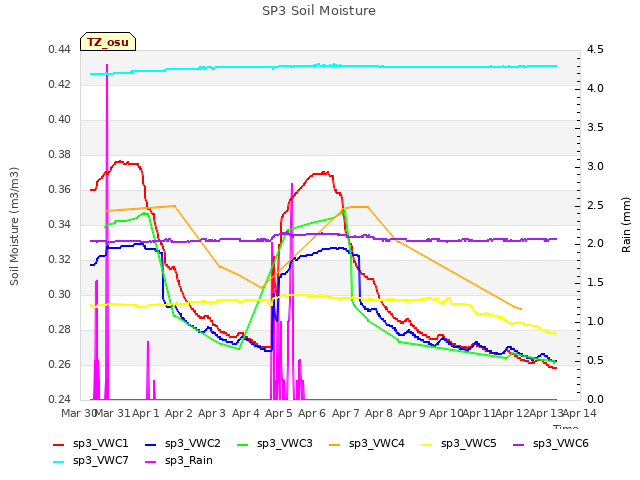Click the Rain (mm) axis label

pyautogui.click(x=626, y=225)
